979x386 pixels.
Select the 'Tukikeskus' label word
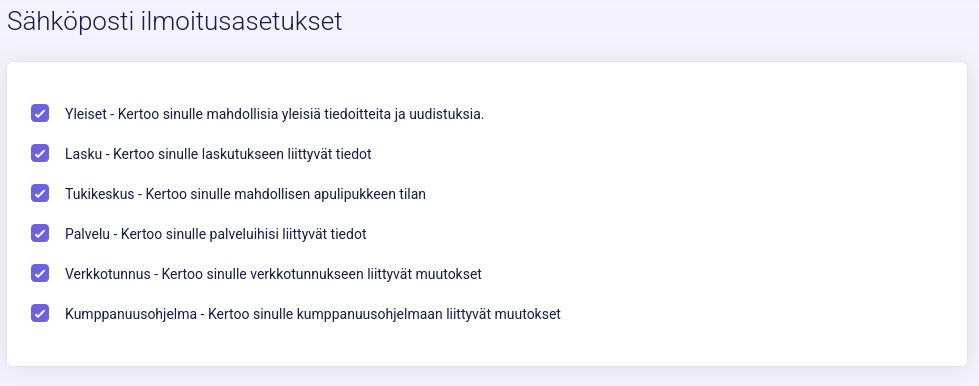99,194
